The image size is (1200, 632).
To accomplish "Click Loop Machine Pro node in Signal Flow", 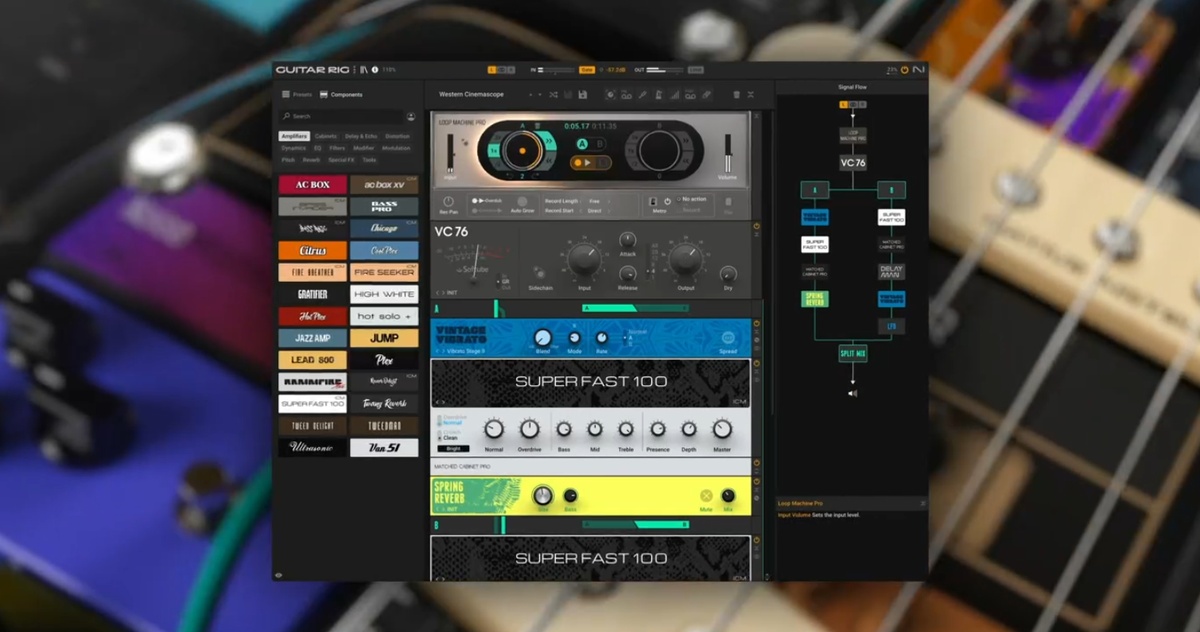I will [x=853, y=134].
